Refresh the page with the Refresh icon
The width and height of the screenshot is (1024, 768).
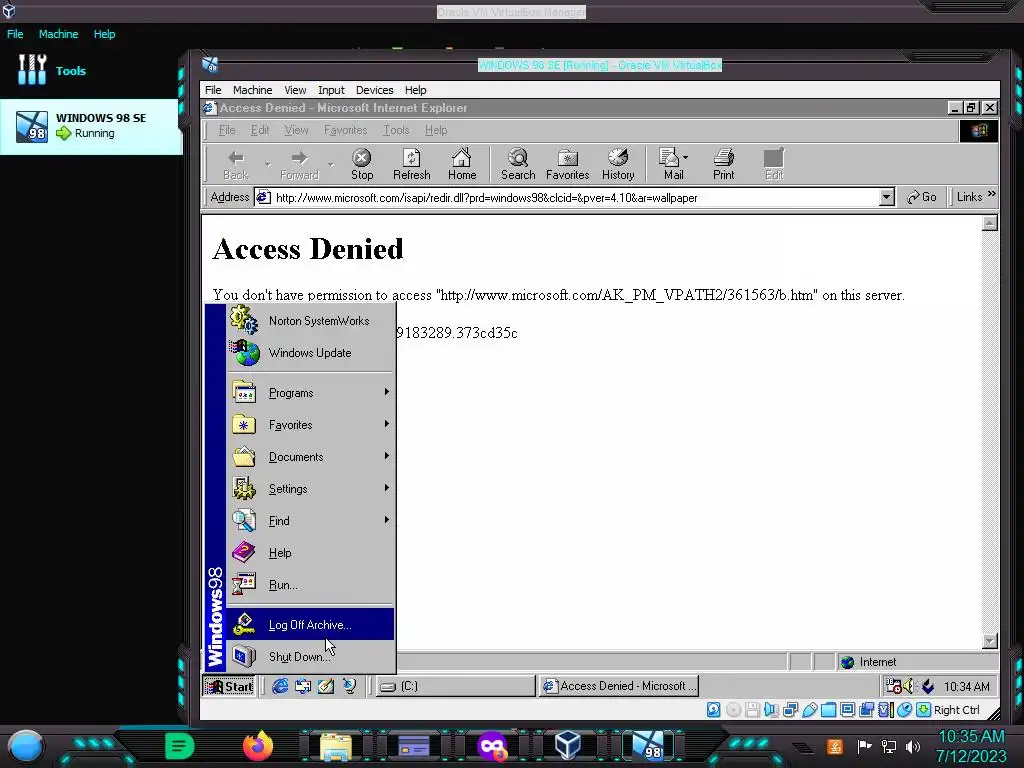click(x=411, y=157)
